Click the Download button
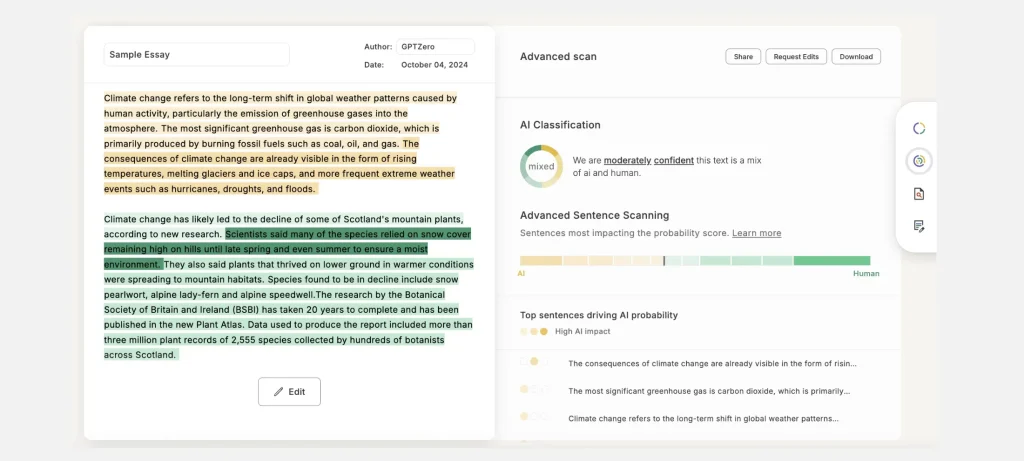The image size is (1024, 461). [856, 57]
